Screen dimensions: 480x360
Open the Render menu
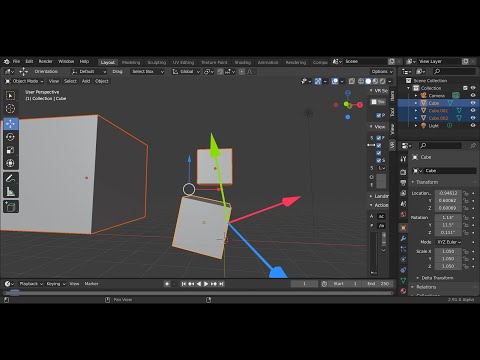[x=46, y=61]
